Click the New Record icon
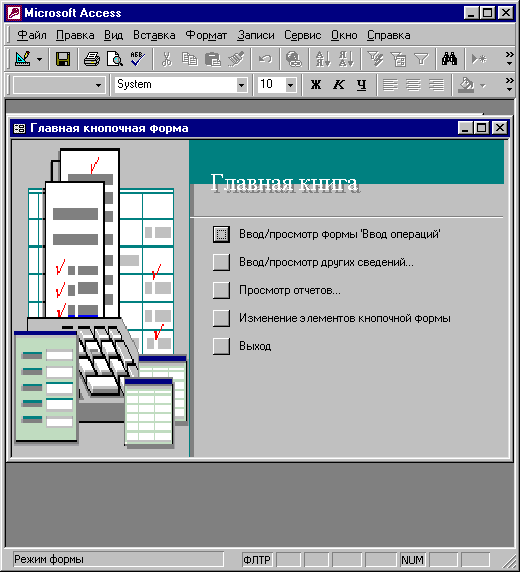This screenshot has width=520, height=572. point(479,59)
